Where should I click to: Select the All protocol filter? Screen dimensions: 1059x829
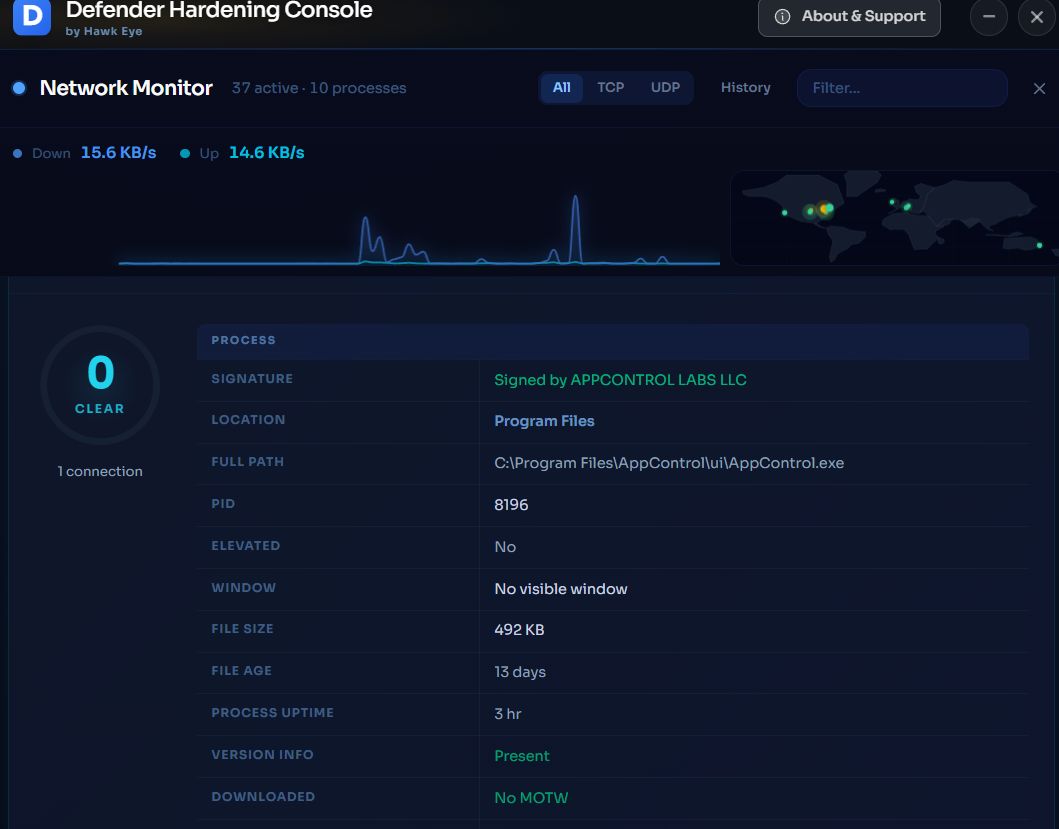(561, 88)
